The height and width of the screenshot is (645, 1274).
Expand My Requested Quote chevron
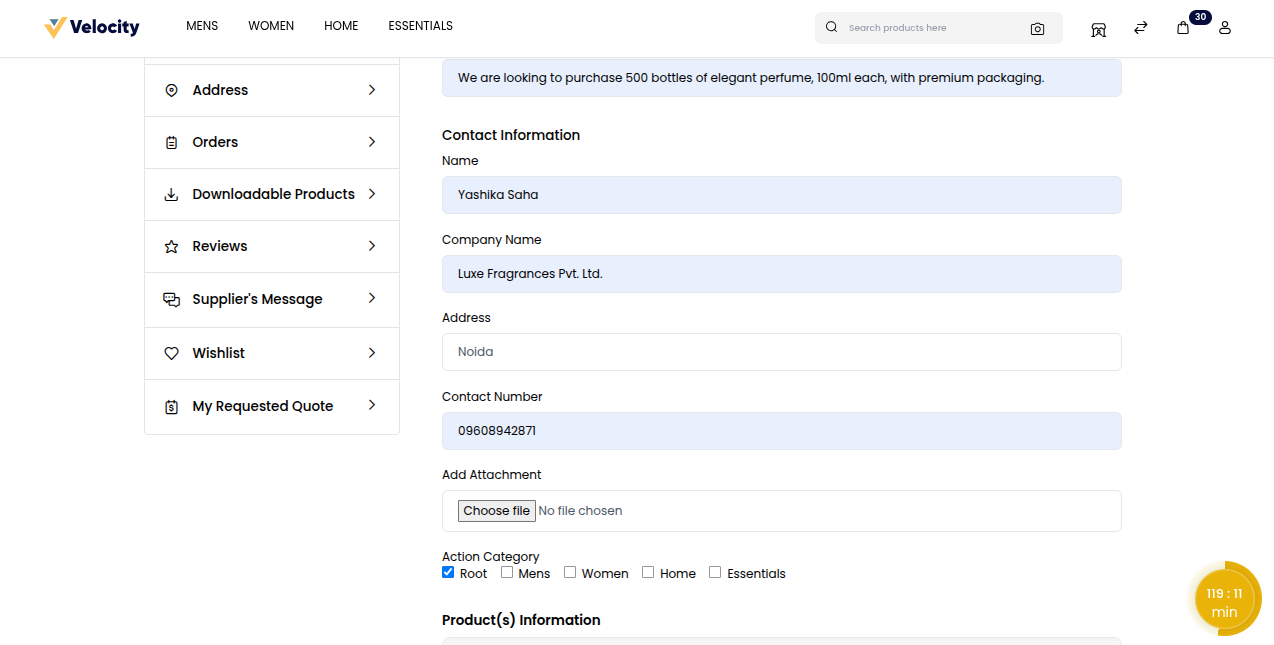click(x=372, y=406)
